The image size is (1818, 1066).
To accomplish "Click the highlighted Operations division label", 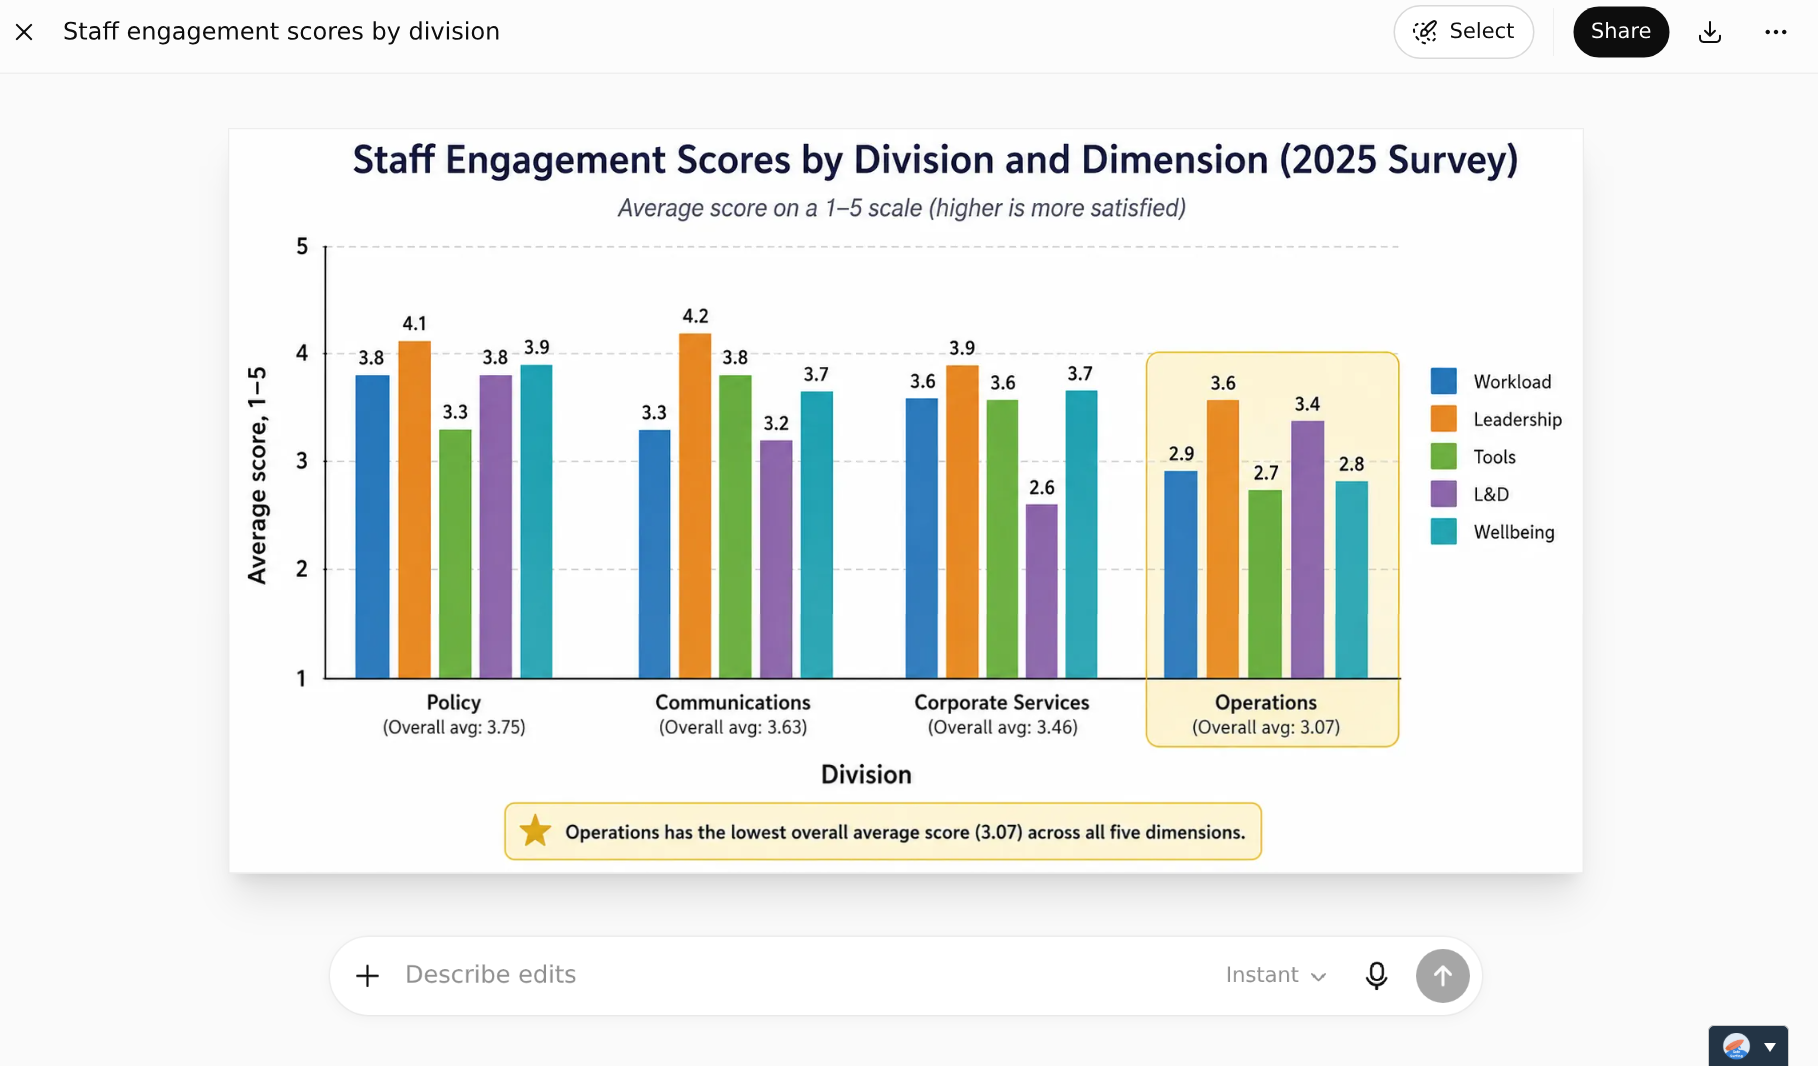I will 1266,703.
